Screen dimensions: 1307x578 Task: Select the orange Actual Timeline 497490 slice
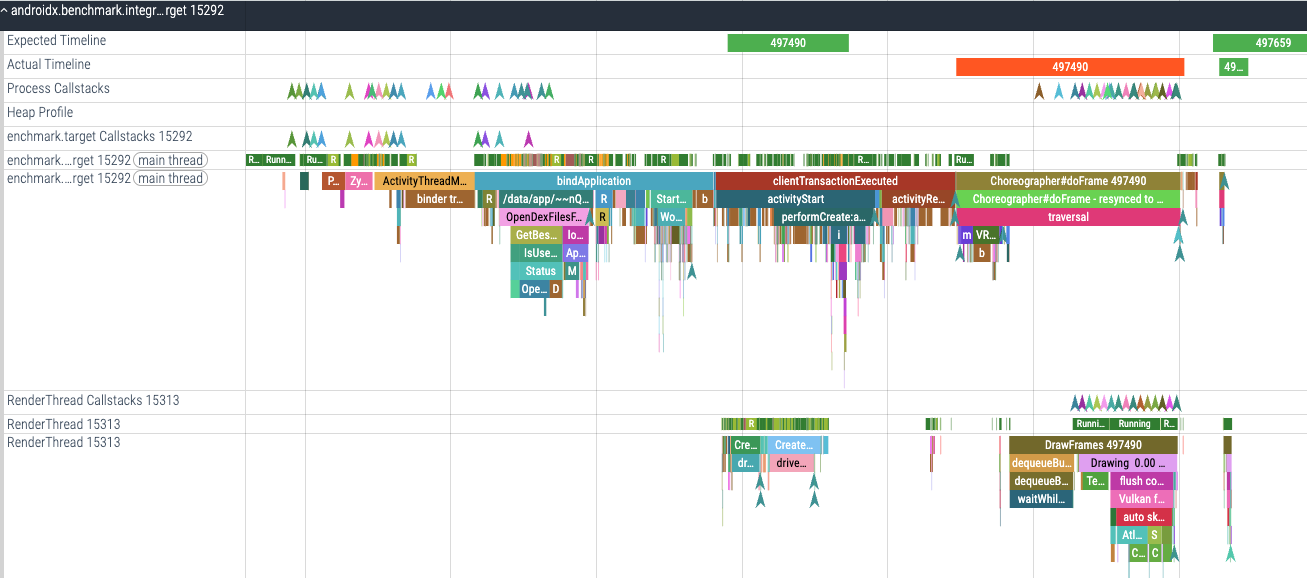pos(1069,67)
